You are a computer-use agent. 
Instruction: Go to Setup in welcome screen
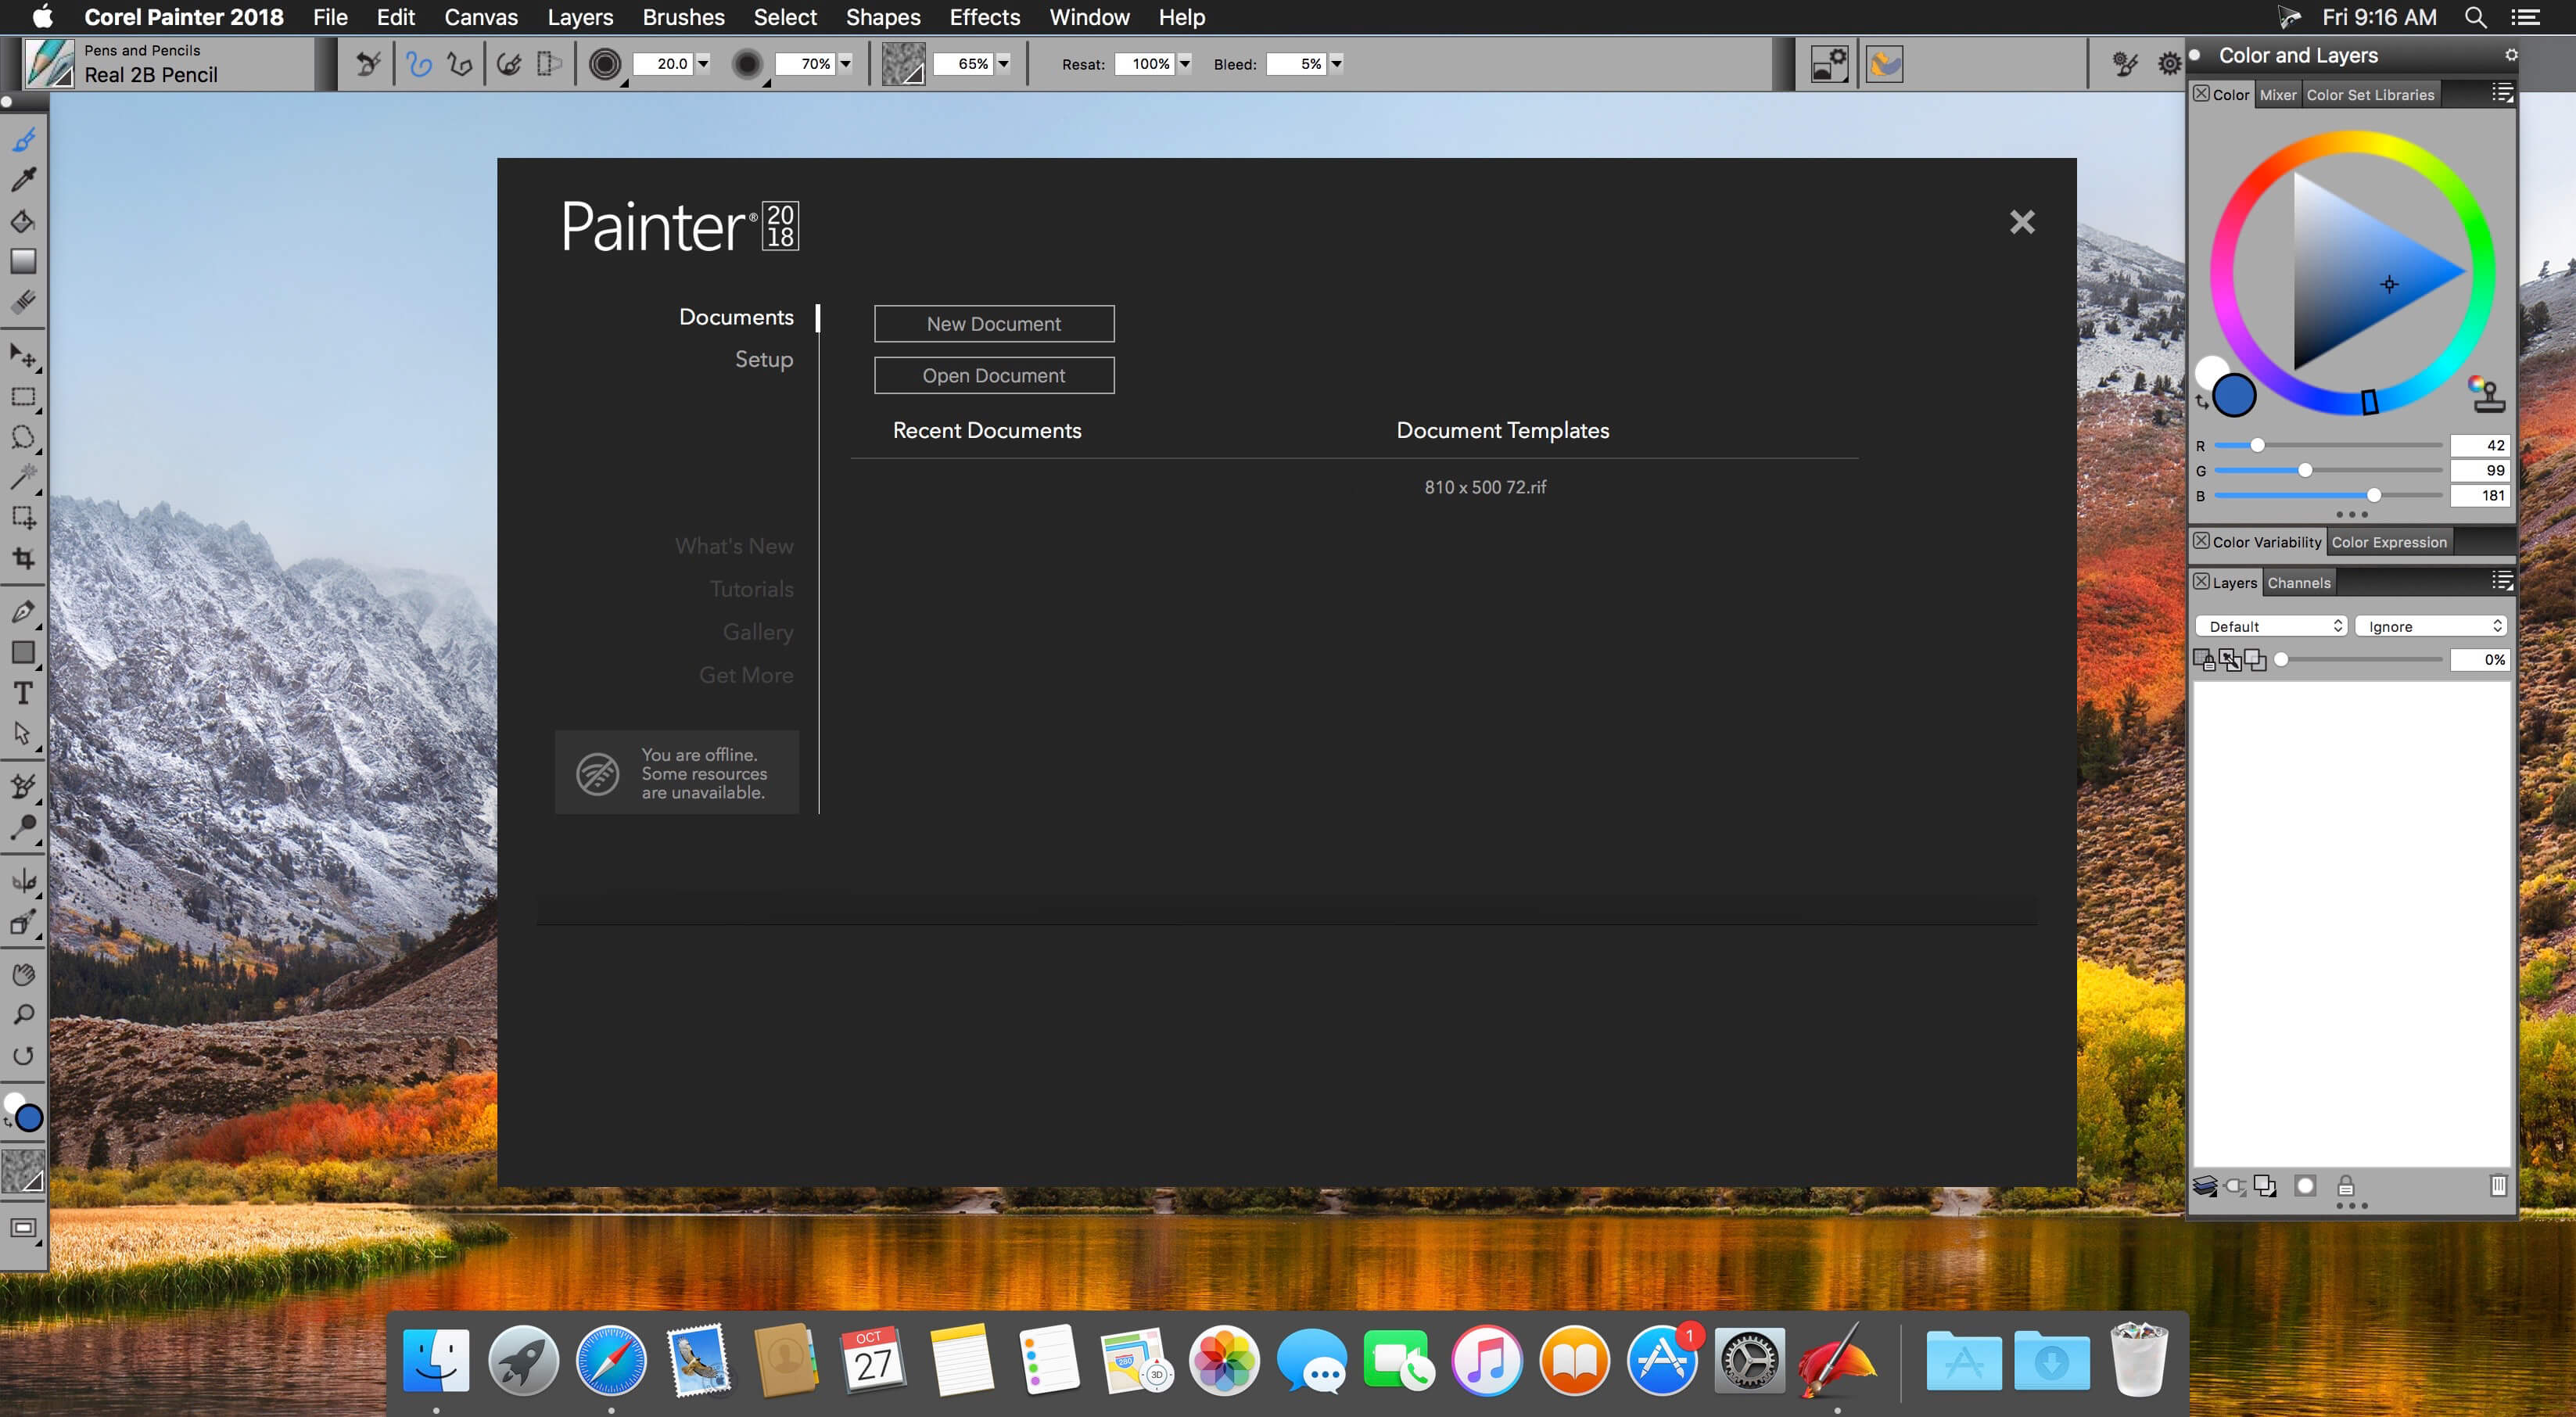pos(764,360)
